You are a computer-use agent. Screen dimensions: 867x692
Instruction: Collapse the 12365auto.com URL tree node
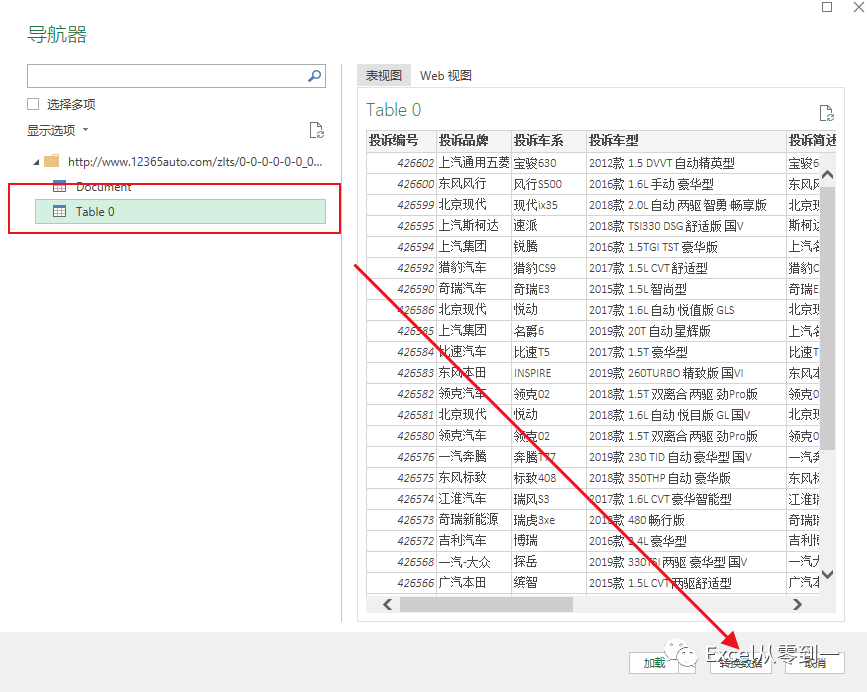pos(36,162)
